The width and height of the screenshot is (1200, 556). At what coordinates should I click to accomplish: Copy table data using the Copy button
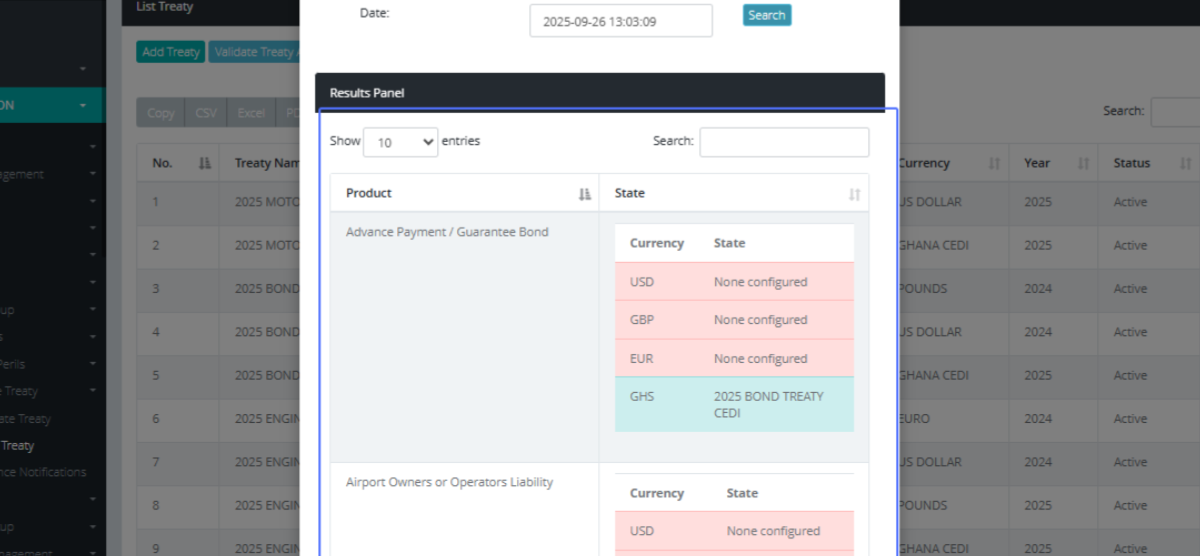coord(161,113)
